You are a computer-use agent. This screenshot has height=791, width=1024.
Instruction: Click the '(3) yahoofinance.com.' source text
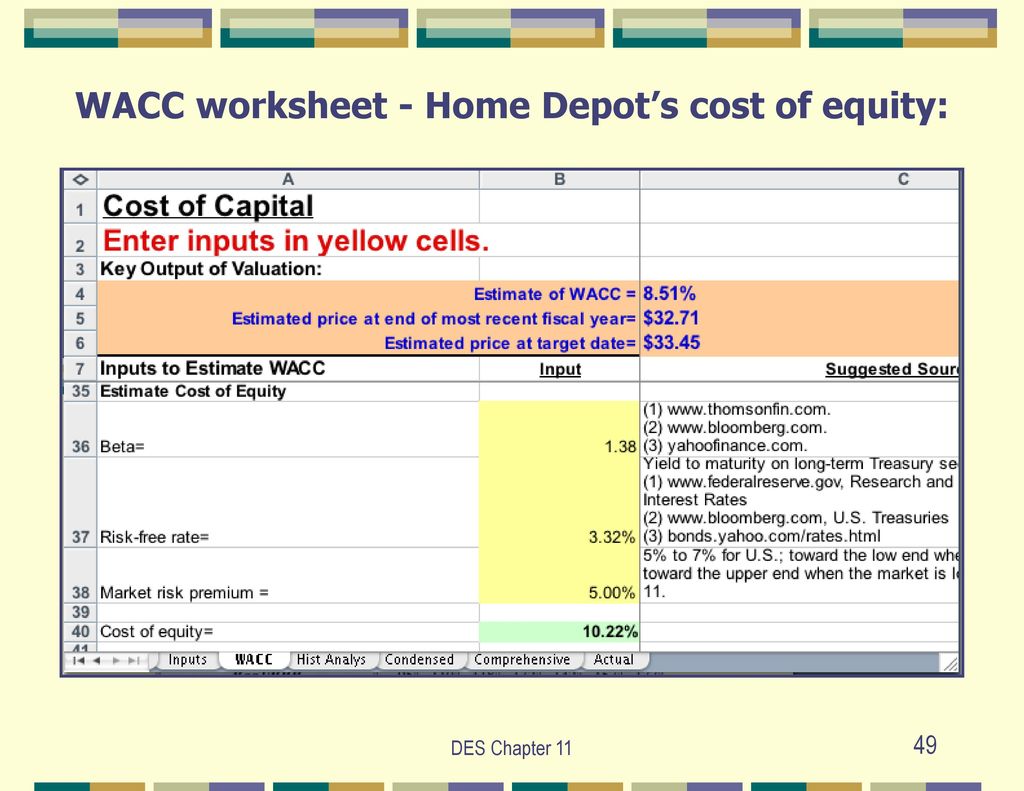pos(725,446)
